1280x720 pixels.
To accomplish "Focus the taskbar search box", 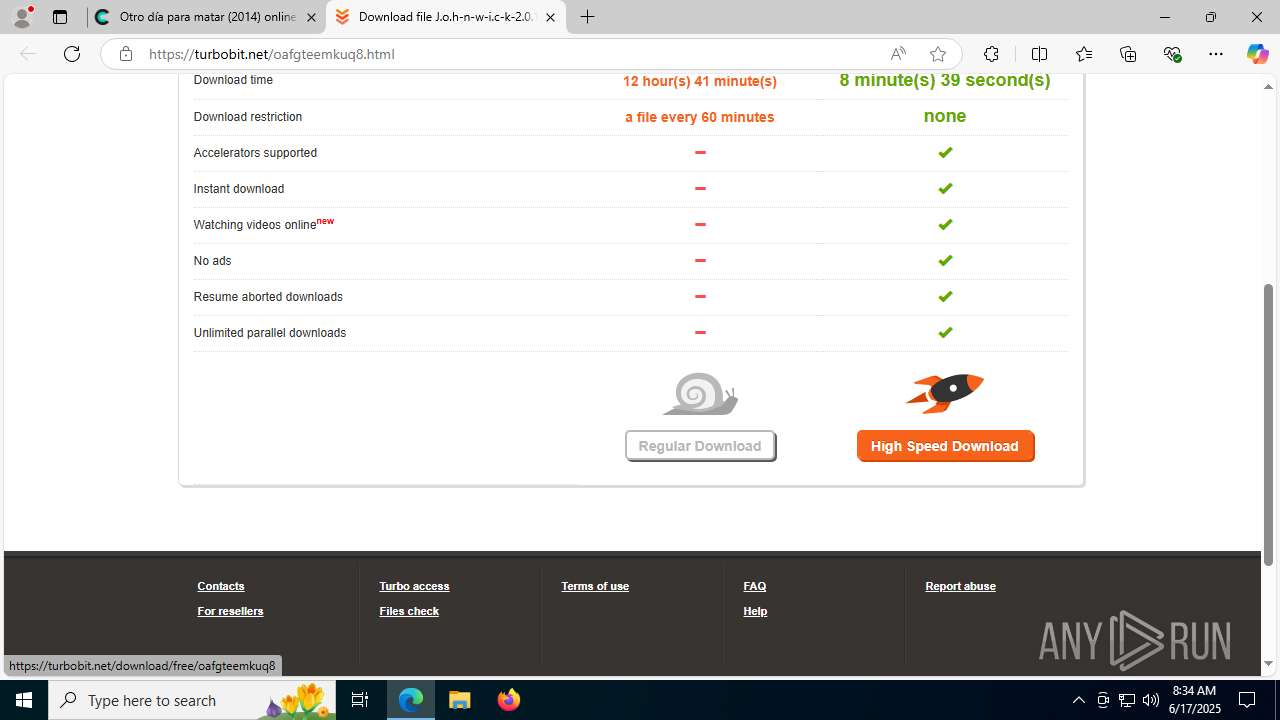I will 194,700.
